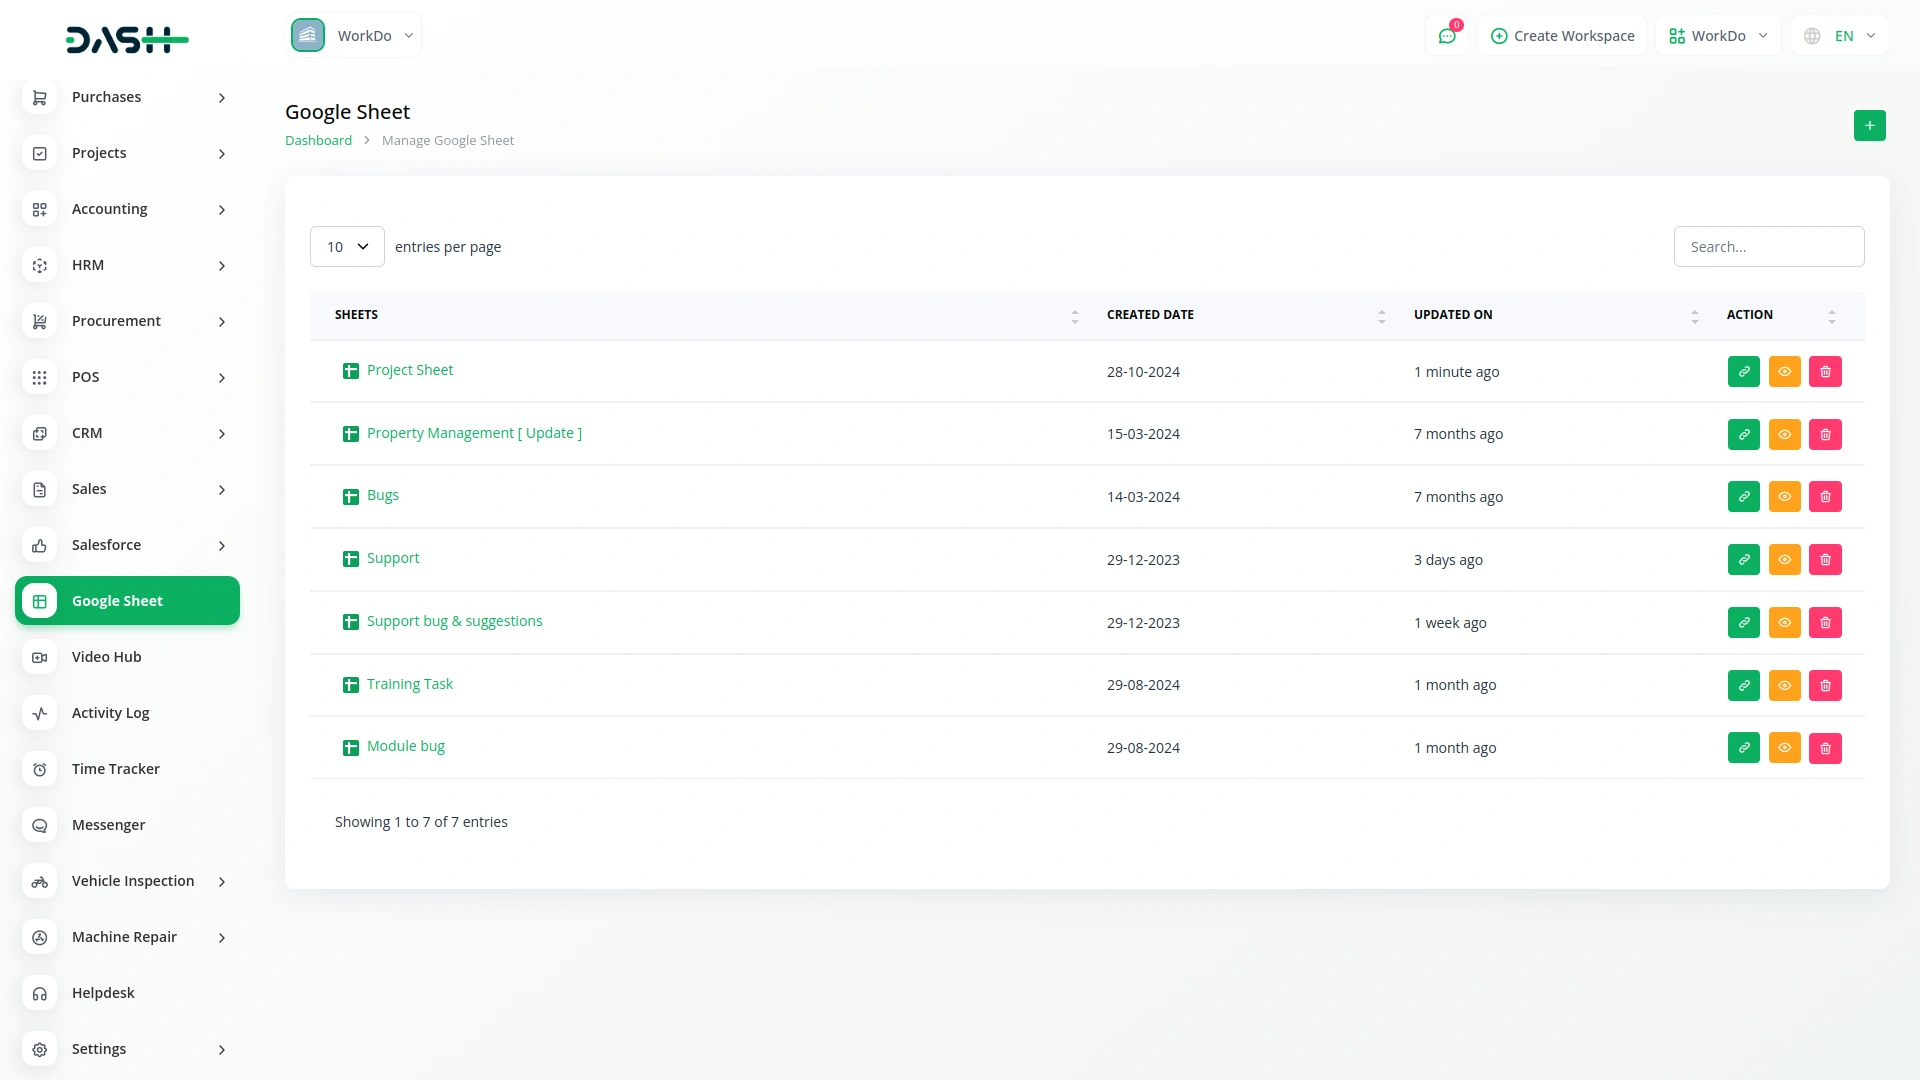The height and width of the screenshot is (1080, 1920).
Task: Open the link icon for Module bug
Action: coord(1744,748)
